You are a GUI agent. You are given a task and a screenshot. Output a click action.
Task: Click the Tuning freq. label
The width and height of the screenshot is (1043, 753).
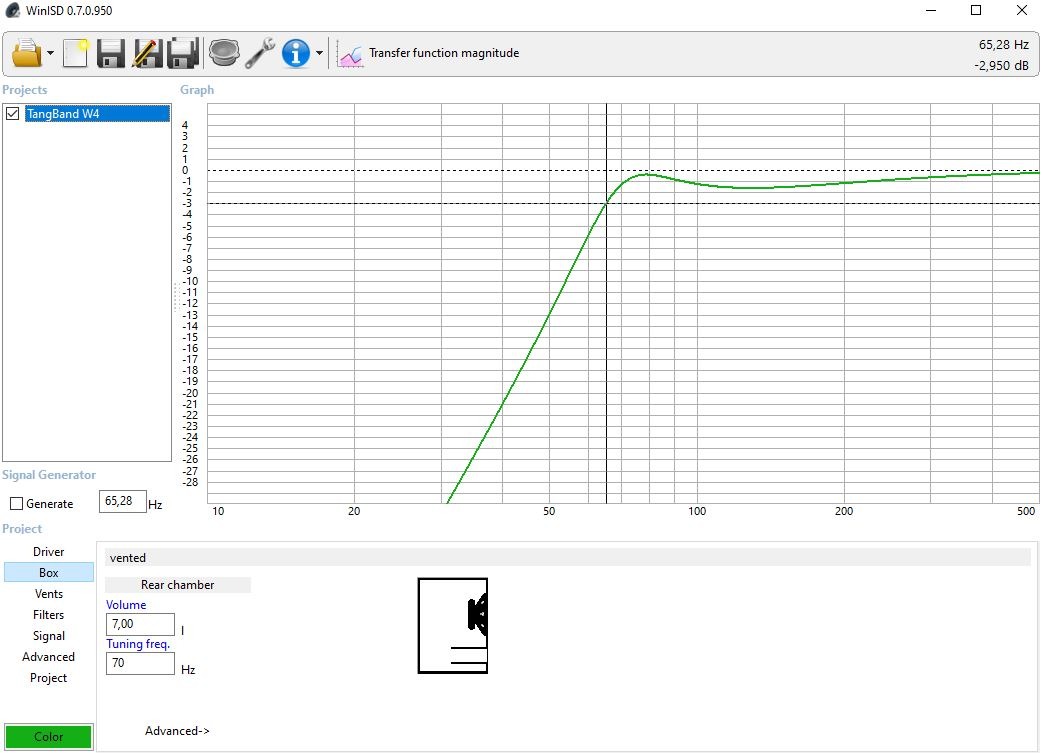click(x=138, y=644)
